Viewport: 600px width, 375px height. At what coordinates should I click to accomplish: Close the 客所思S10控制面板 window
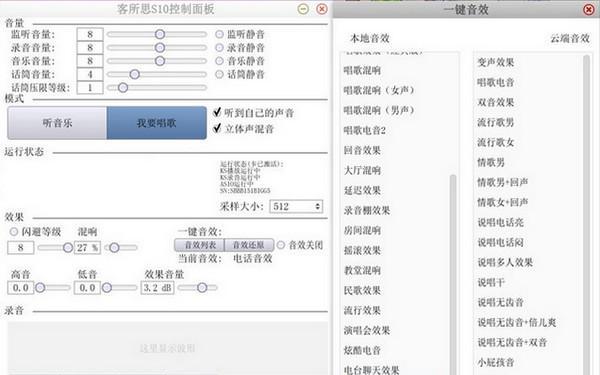[x=322, y=9]
